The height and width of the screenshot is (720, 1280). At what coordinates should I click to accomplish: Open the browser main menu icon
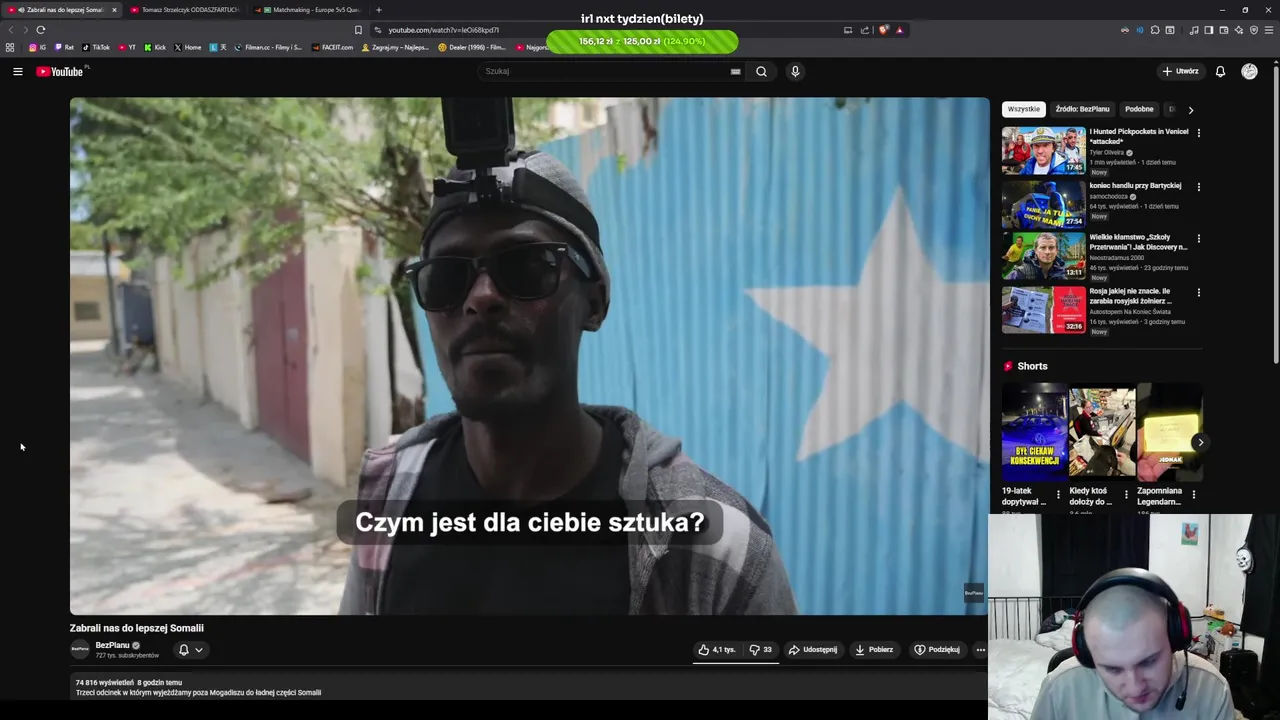(1269, 30)
